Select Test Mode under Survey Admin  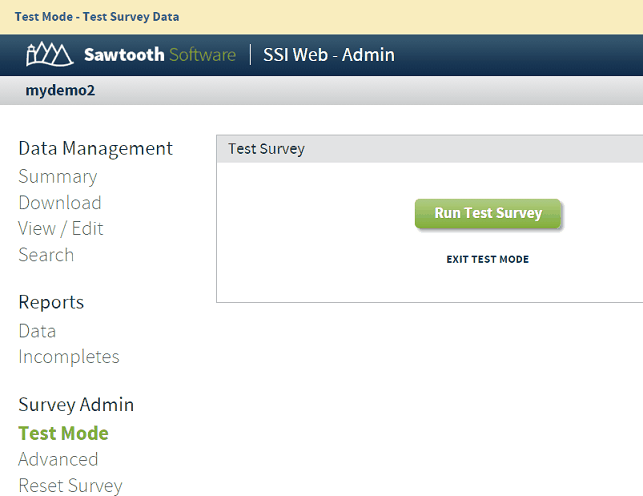64,433
